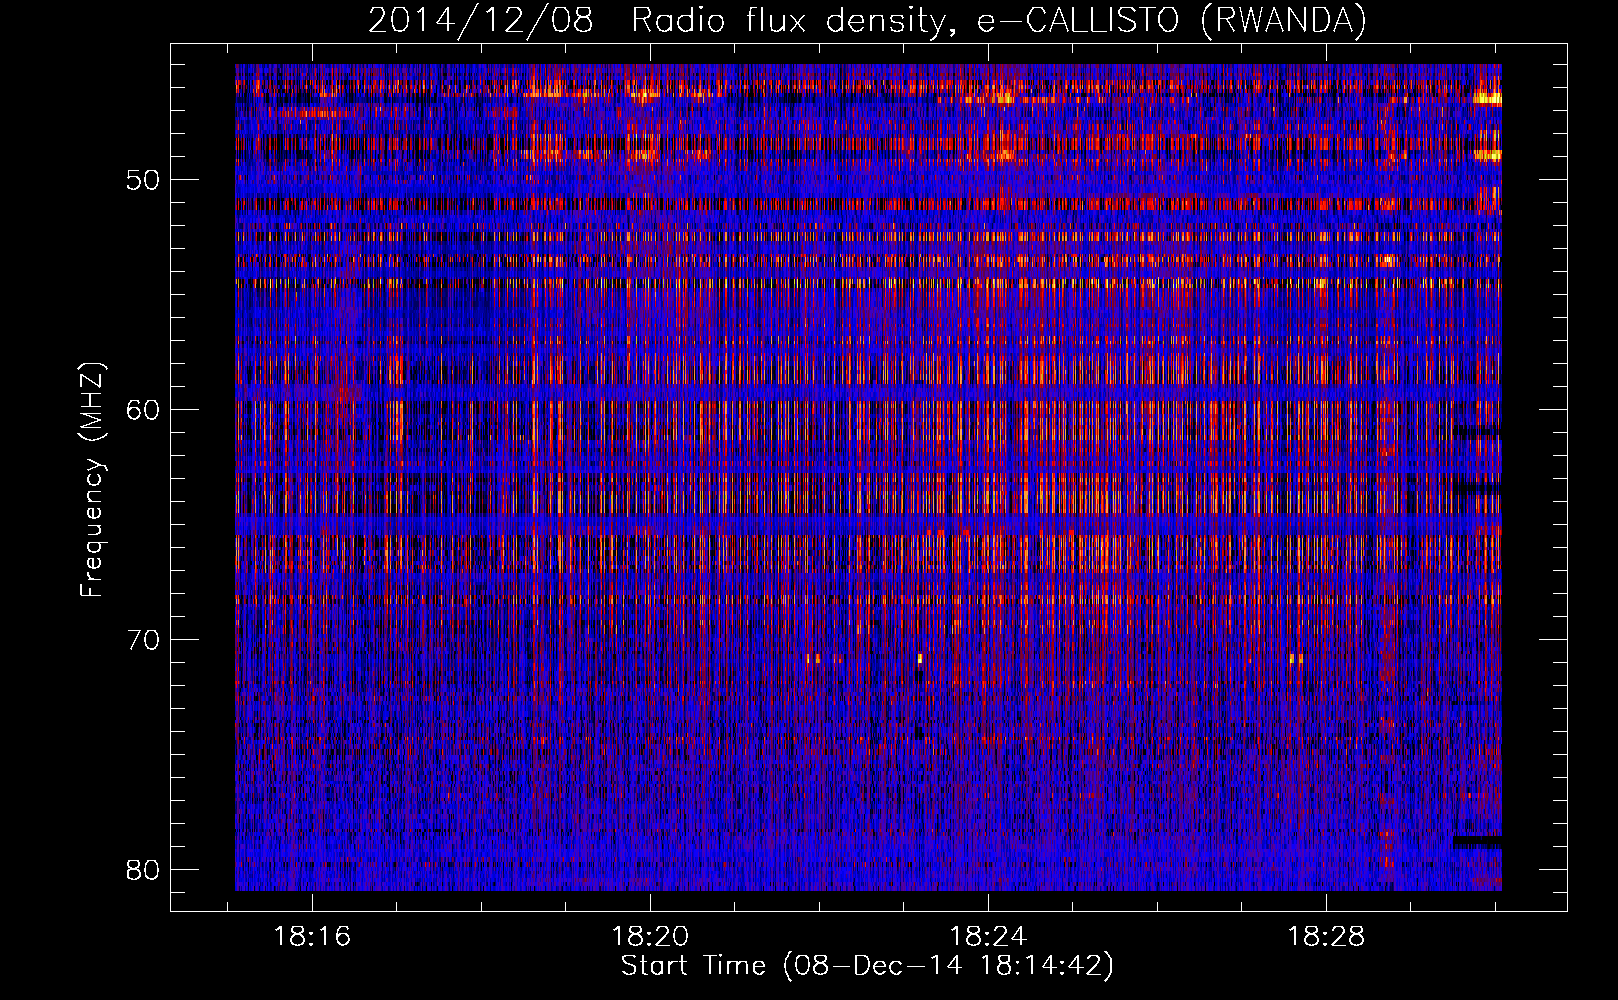
Task: Click the time tick label "18:28"
Action: [1326, 937]
